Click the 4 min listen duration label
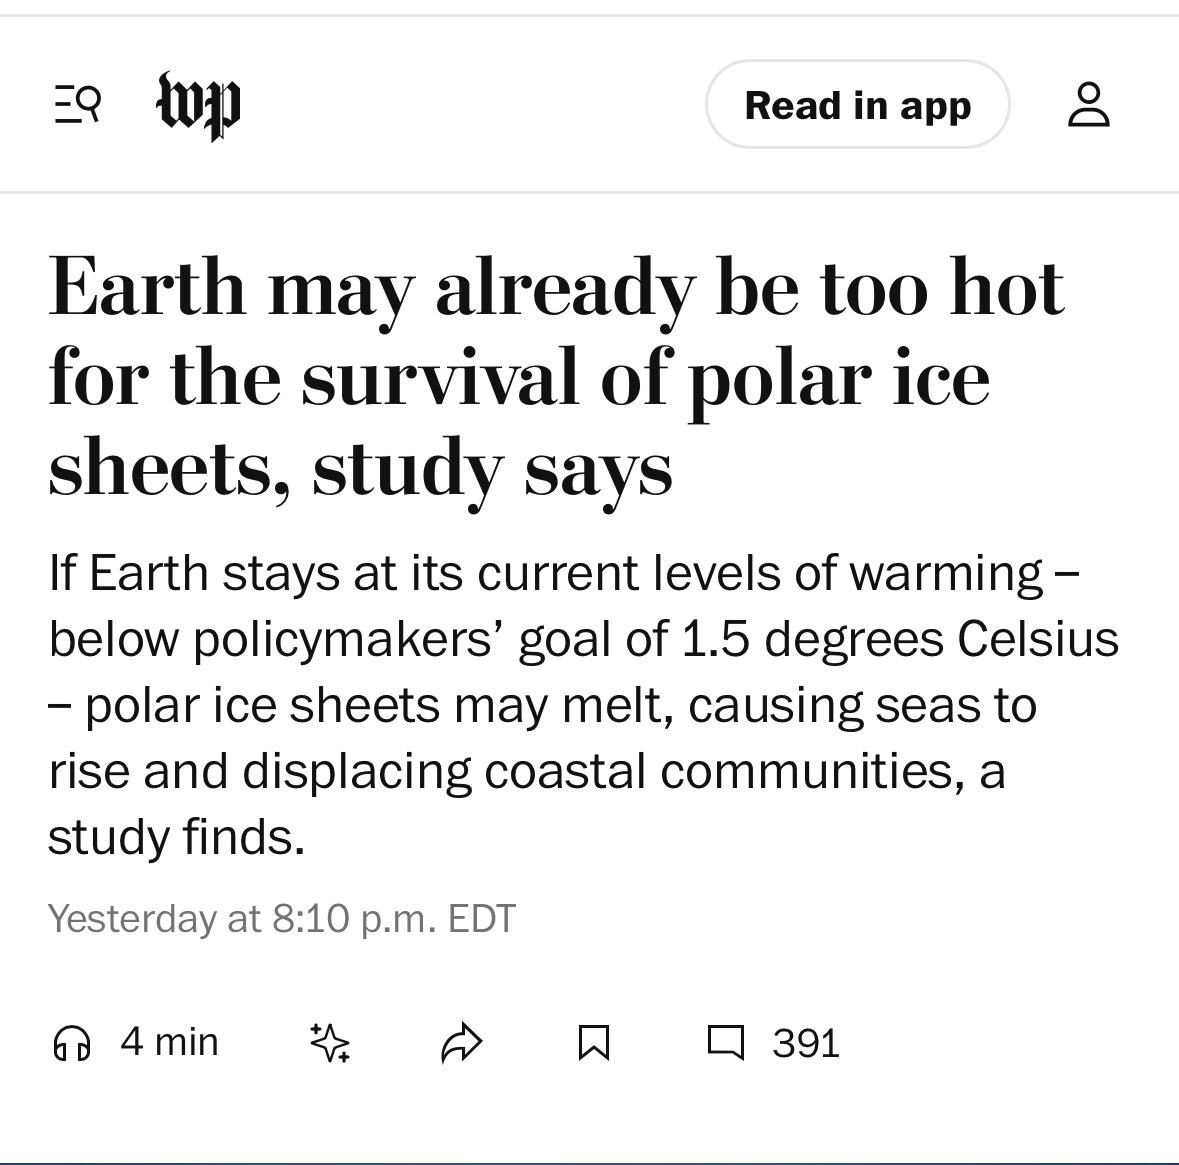This screenshot has height=1165, width=1179. (169, 1042)
